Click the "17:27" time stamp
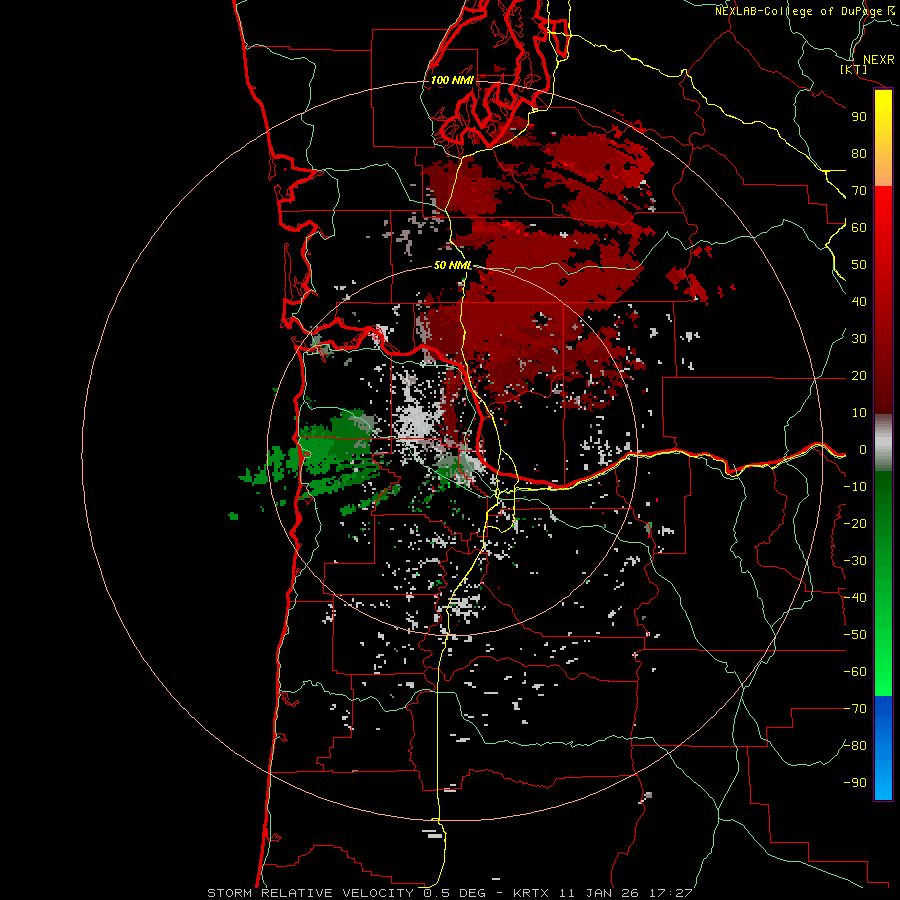900x900 pixels. (671, 893)
